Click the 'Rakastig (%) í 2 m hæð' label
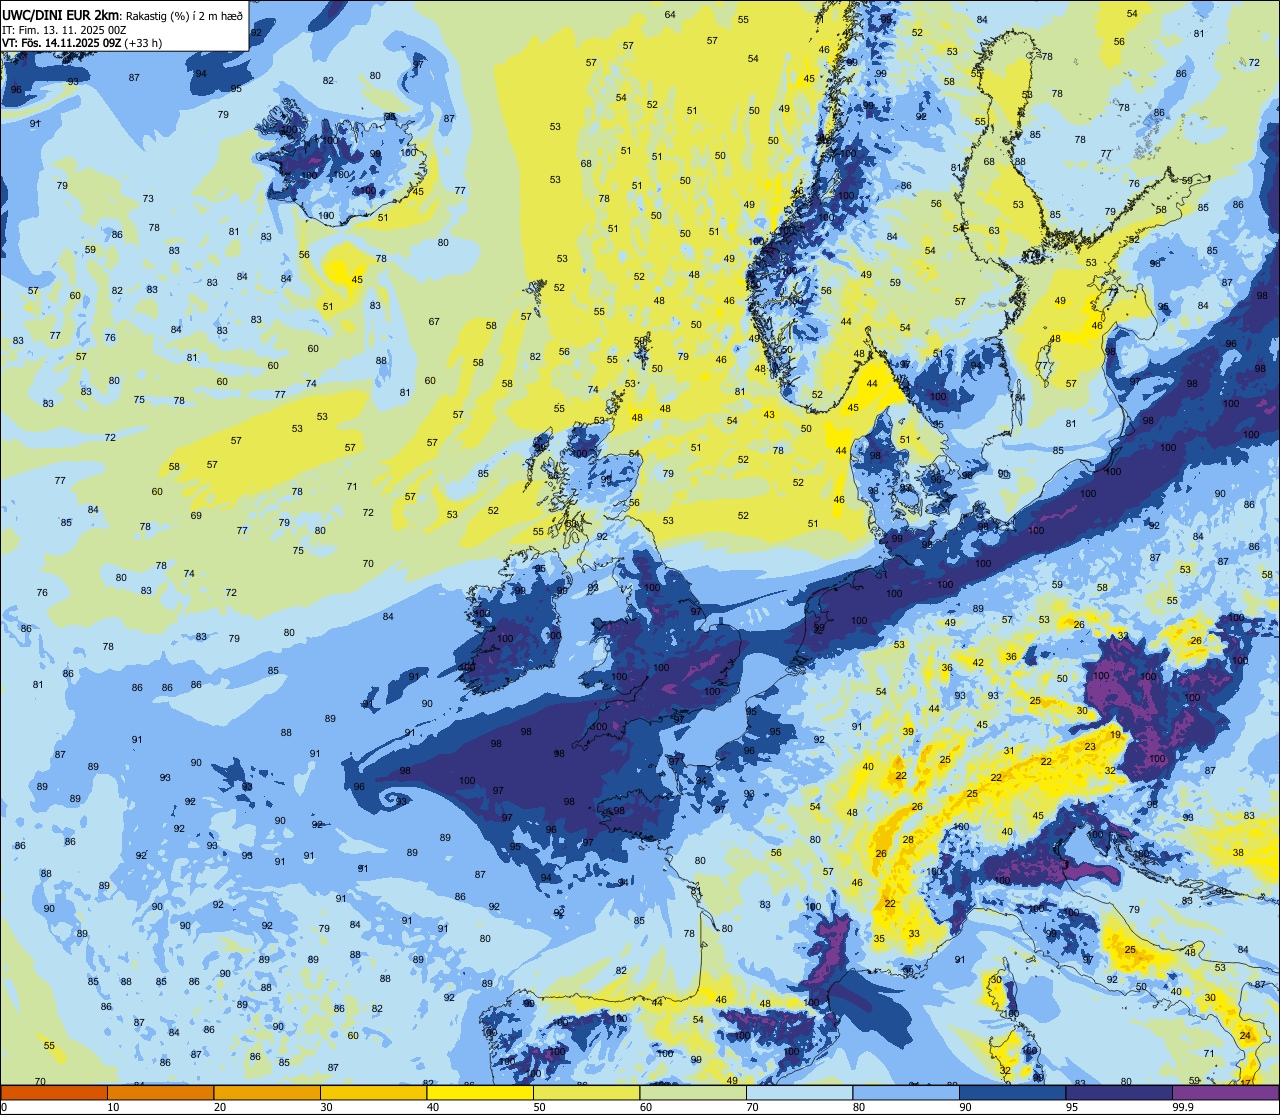 point(184,15)
